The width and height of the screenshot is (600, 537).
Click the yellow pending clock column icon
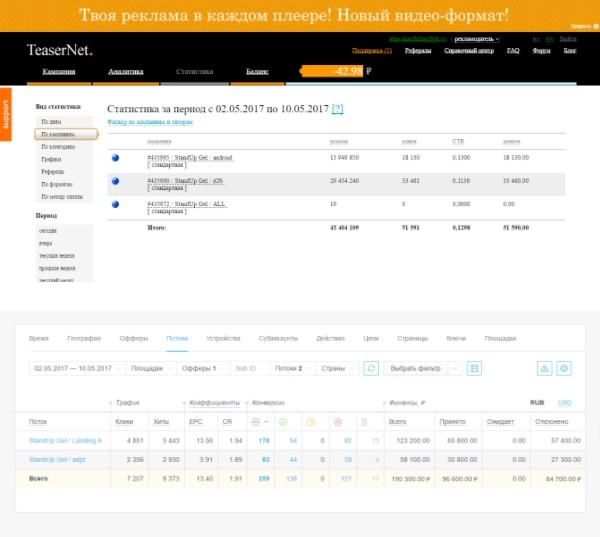[310, 422]
